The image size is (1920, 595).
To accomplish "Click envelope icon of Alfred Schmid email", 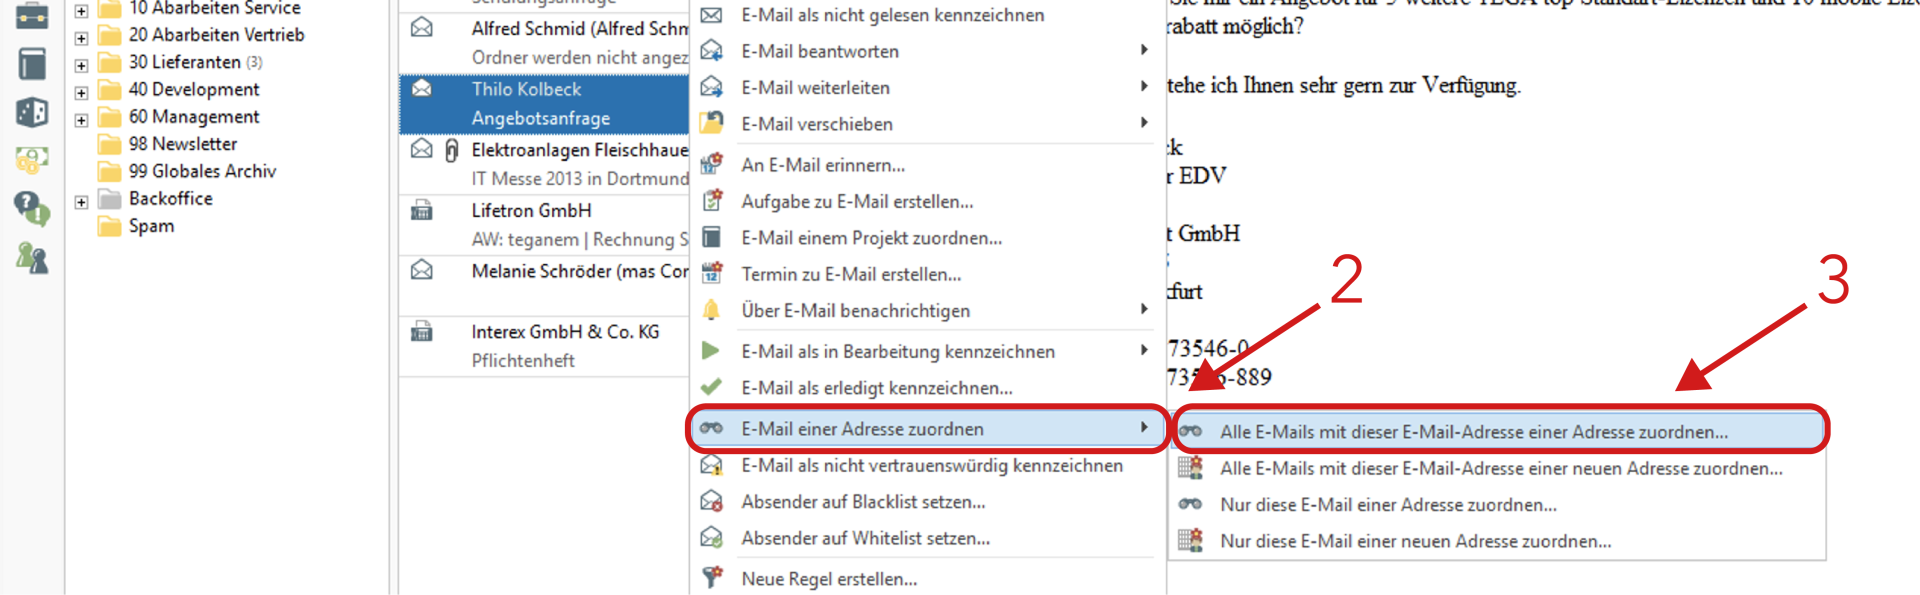I will pos(422,28).
